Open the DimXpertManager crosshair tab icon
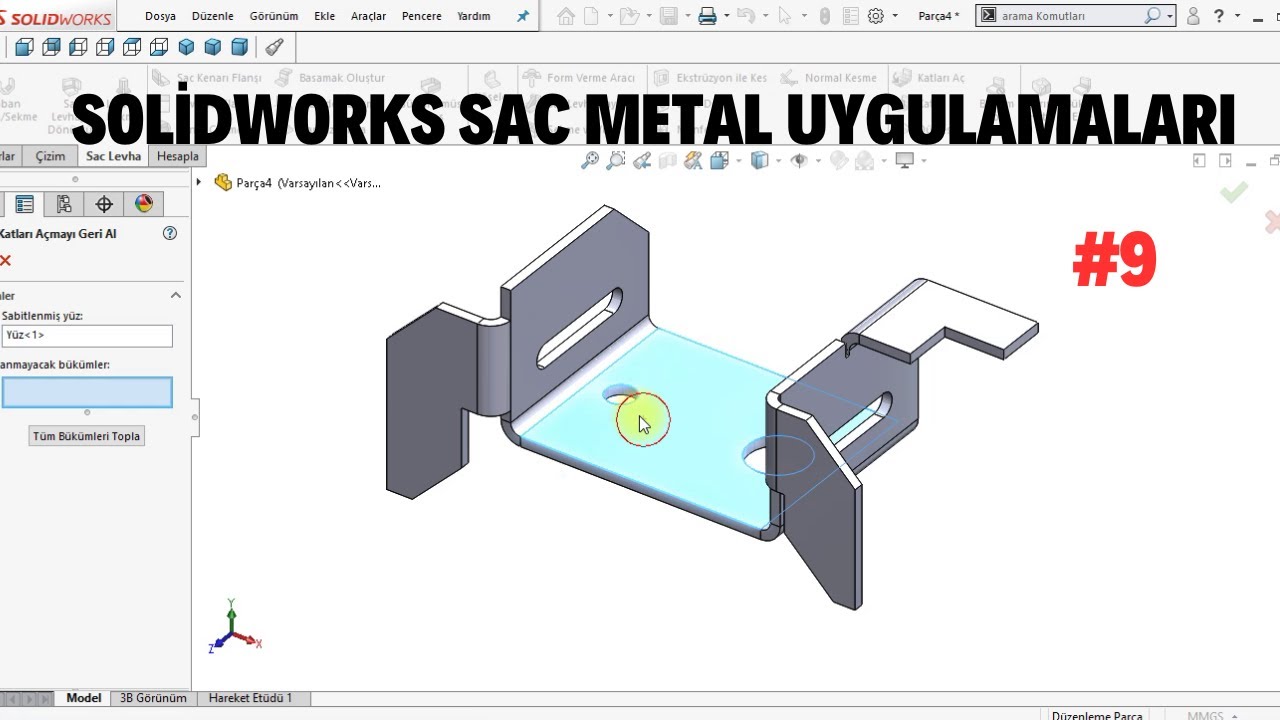This screenshot has width=1280, height=720. point(104,204)
